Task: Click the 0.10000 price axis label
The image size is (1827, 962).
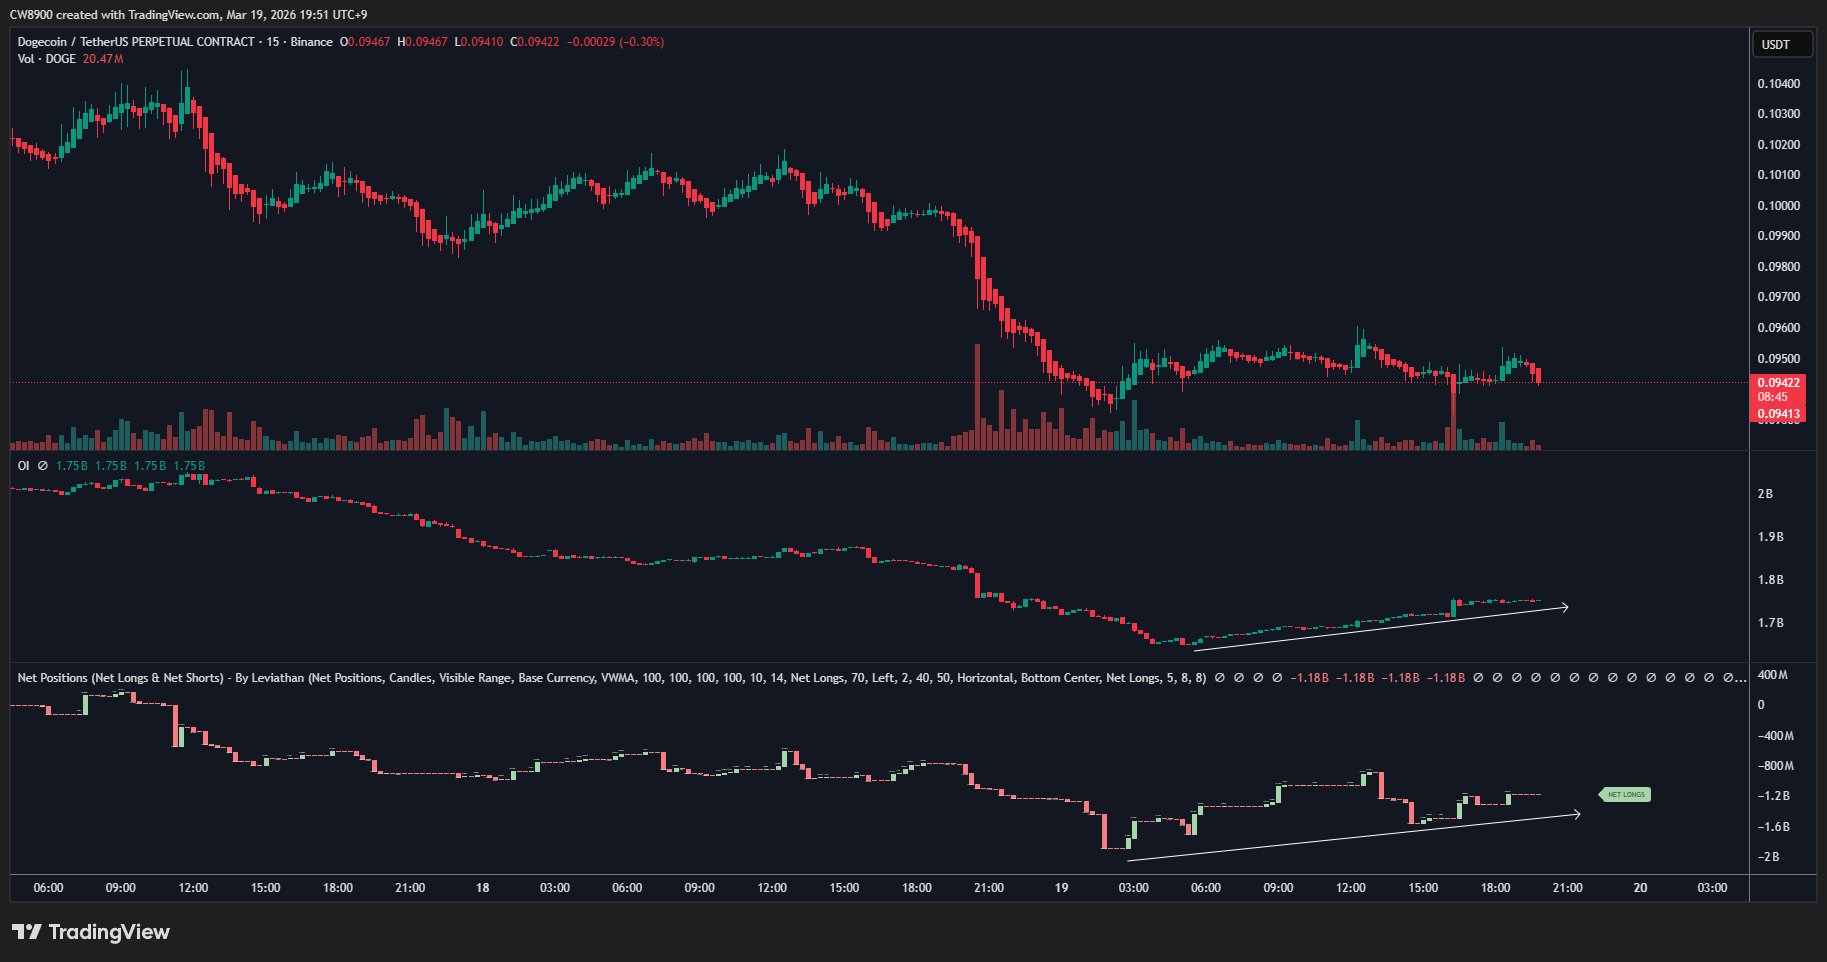Action: [x=1778, y=206]
